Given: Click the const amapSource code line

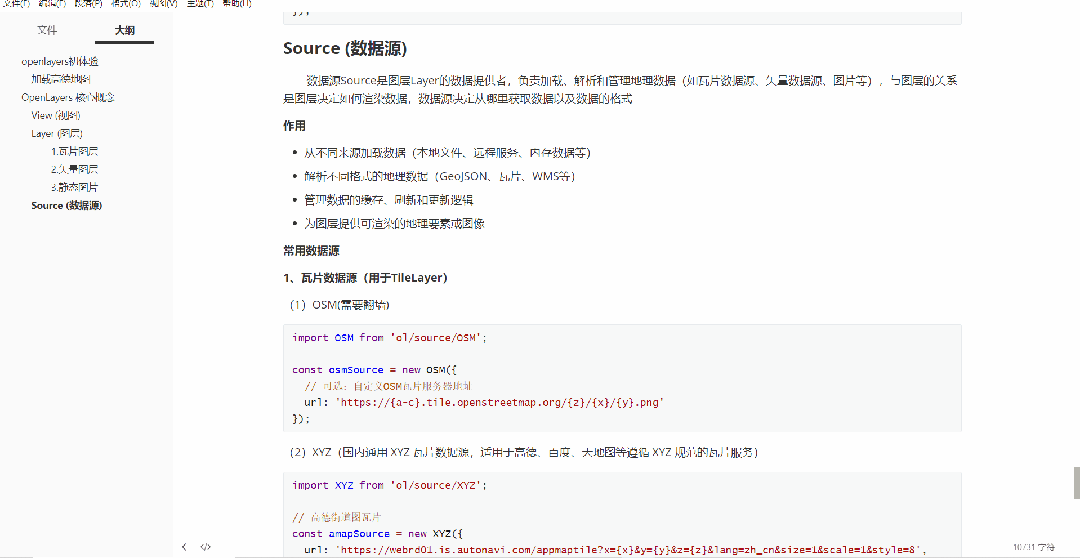Looking at the screenshot, I should 379,534.
